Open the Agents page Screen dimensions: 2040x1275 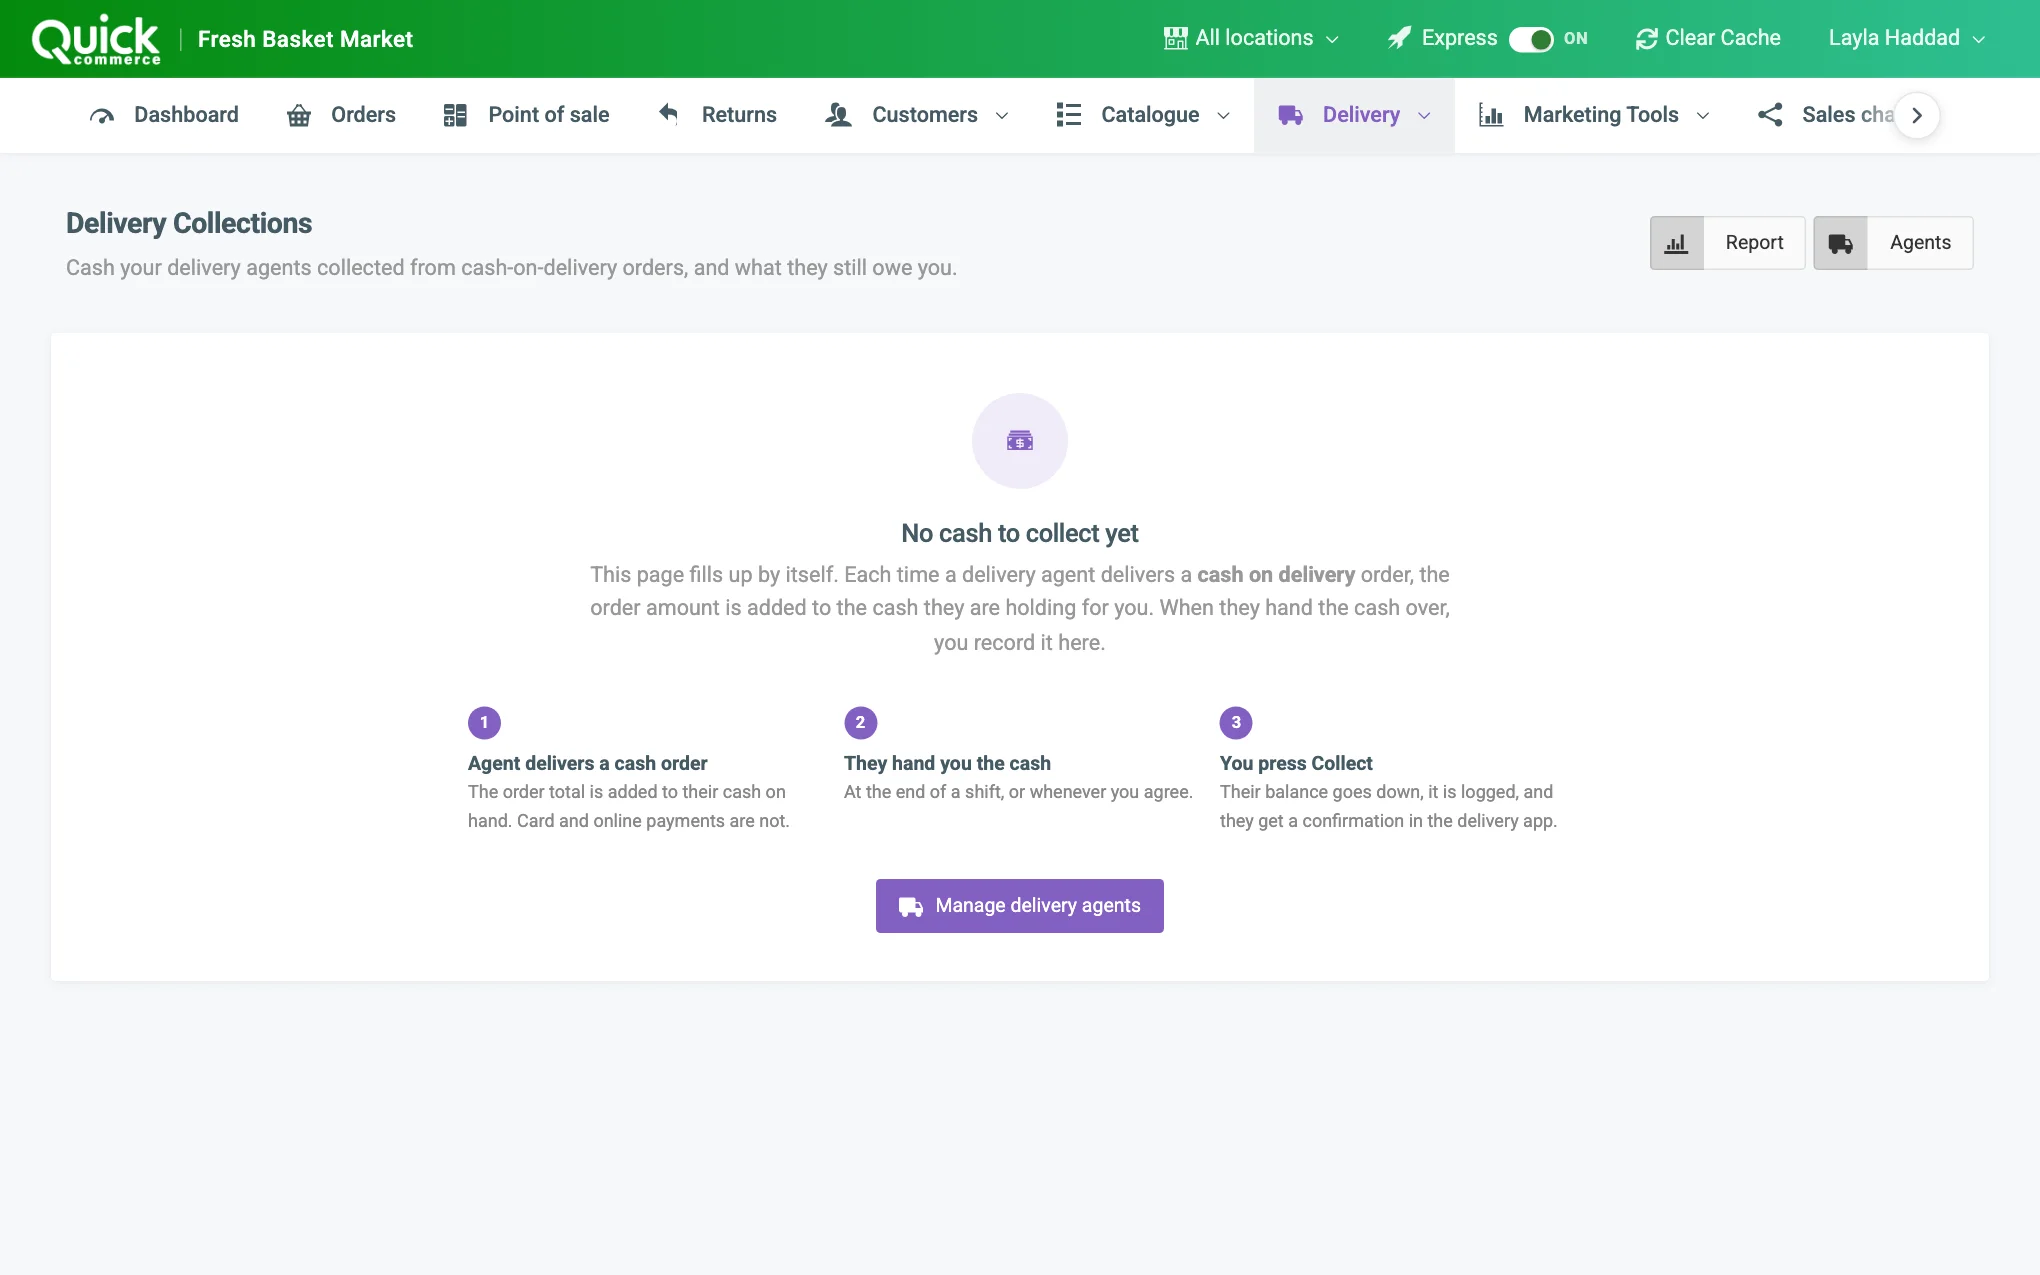coord(1894,243)
